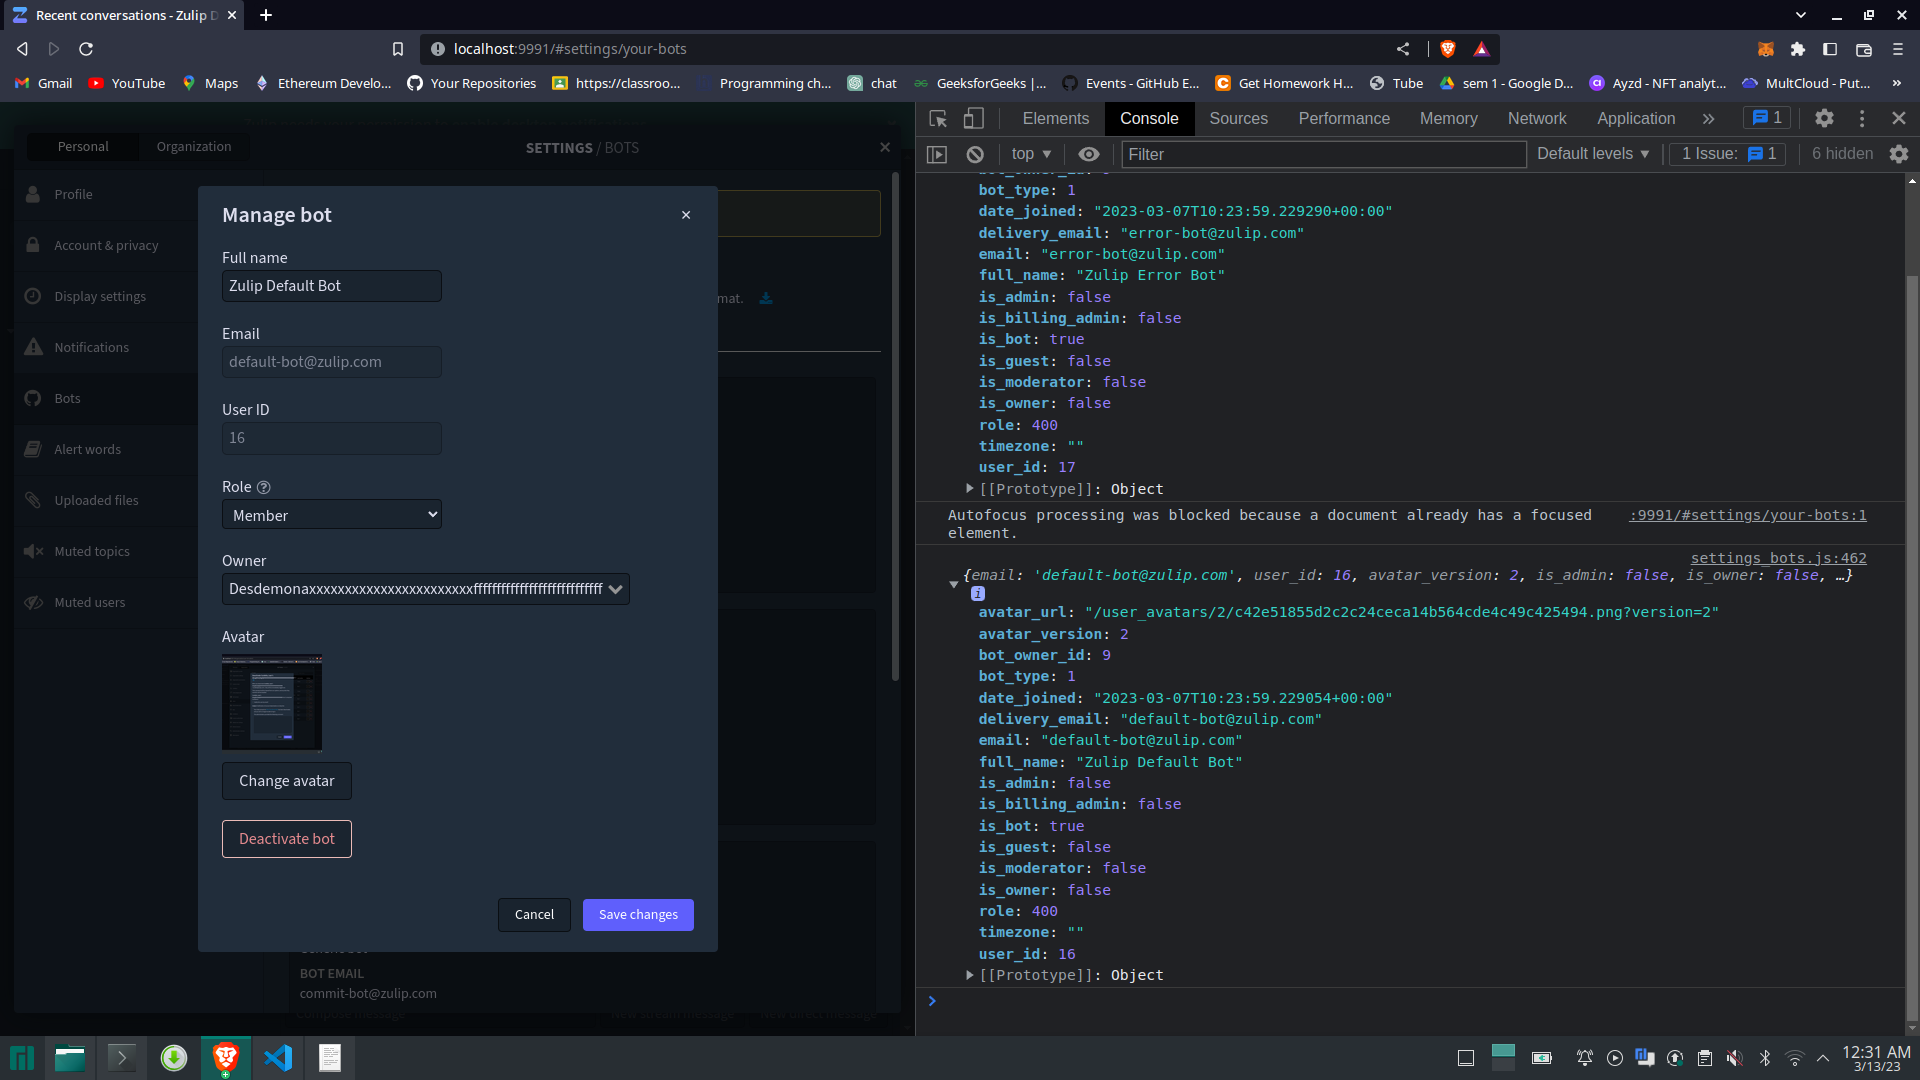Screen dimensions: 1920x1080
Task: Select the Notifications bell in the sidebar
Action: pyautogui.click(x=91, y=347)
